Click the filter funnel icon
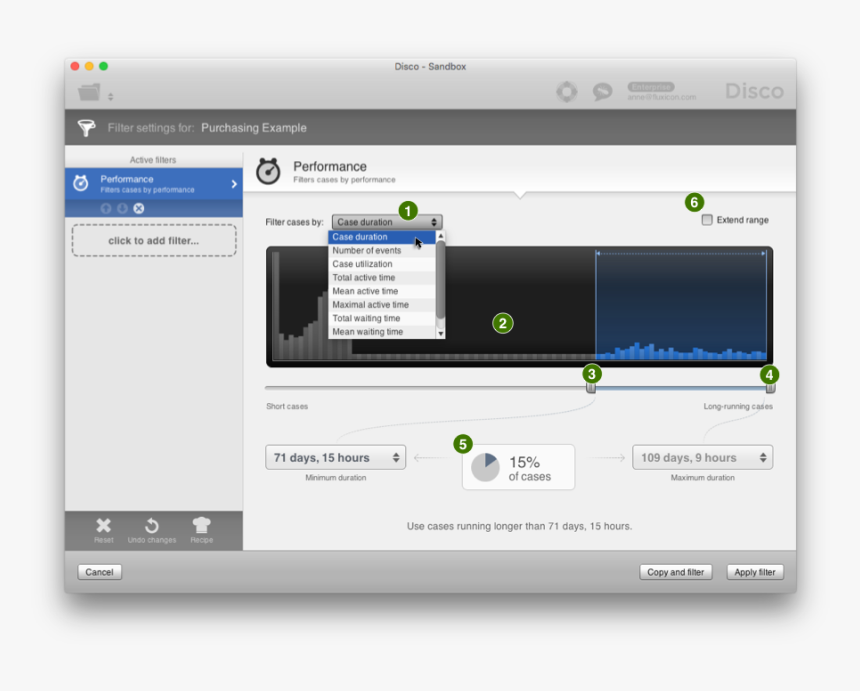The image size is (860, 691). [86, 128]
